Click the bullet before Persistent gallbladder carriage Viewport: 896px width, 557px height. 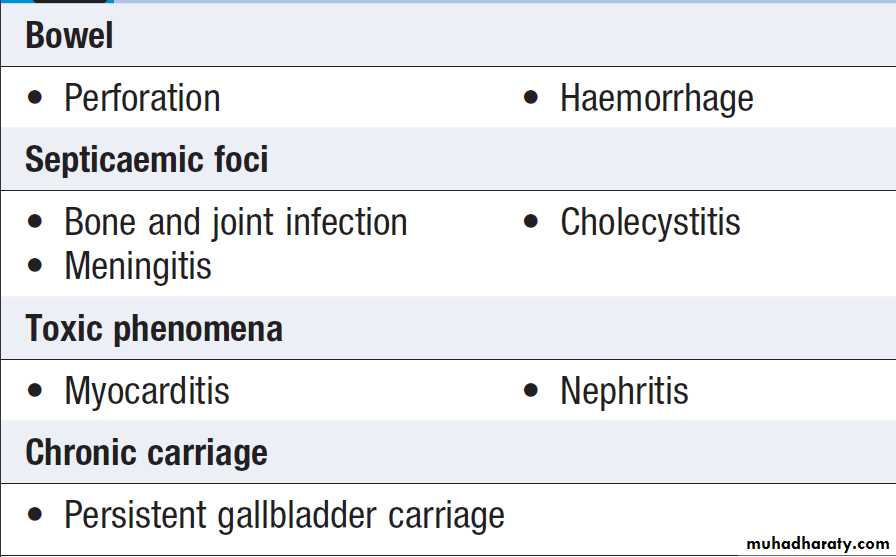36,516
